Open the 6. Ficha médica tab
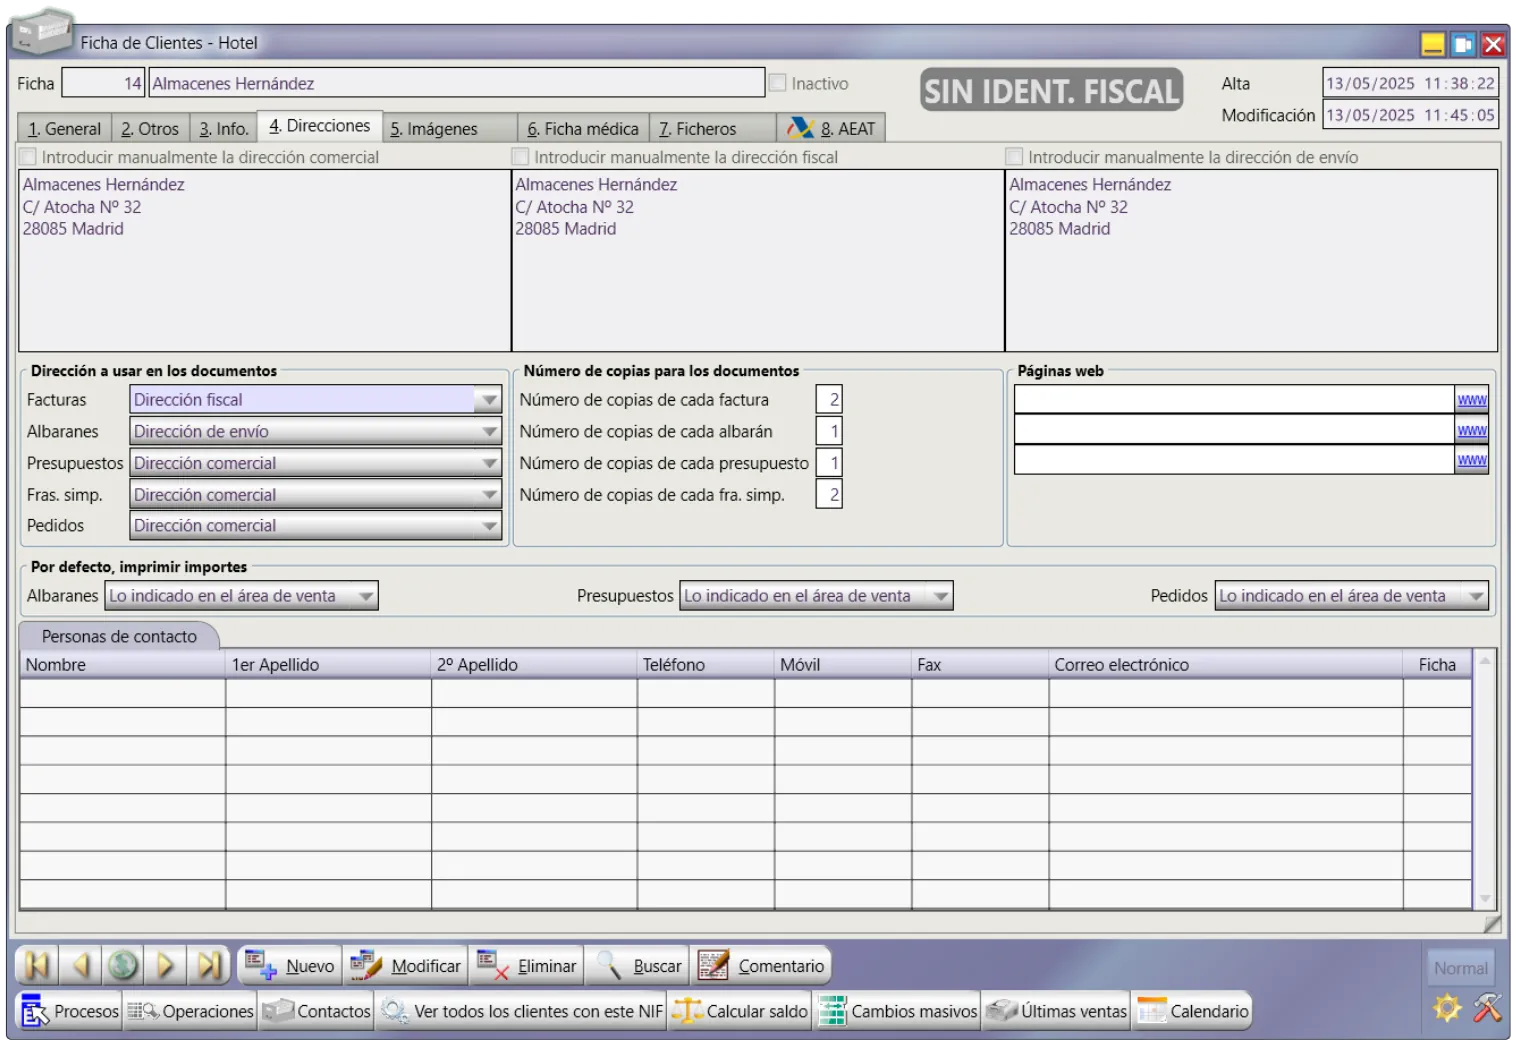This screenshot has height=1040, width=1516. tap(583, 129)
